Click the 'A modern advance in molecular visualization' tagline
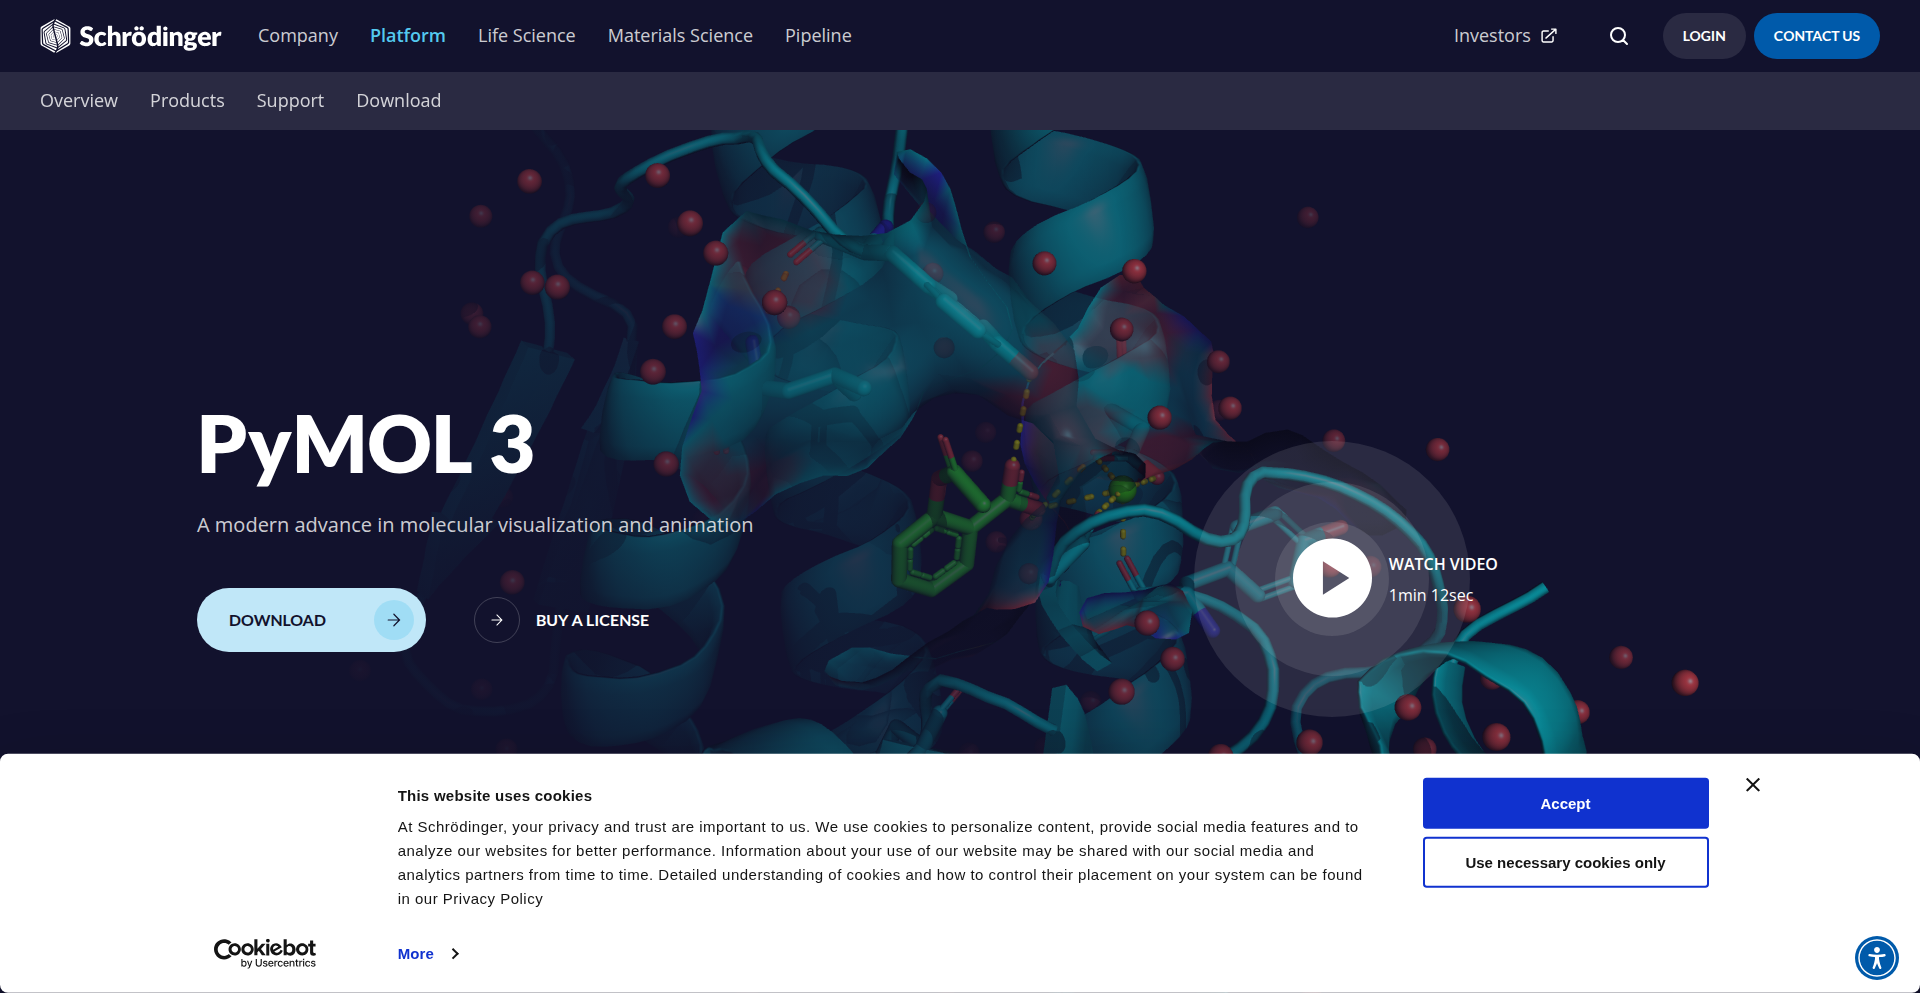This screenshot has height=993, width=1920. 475,525
